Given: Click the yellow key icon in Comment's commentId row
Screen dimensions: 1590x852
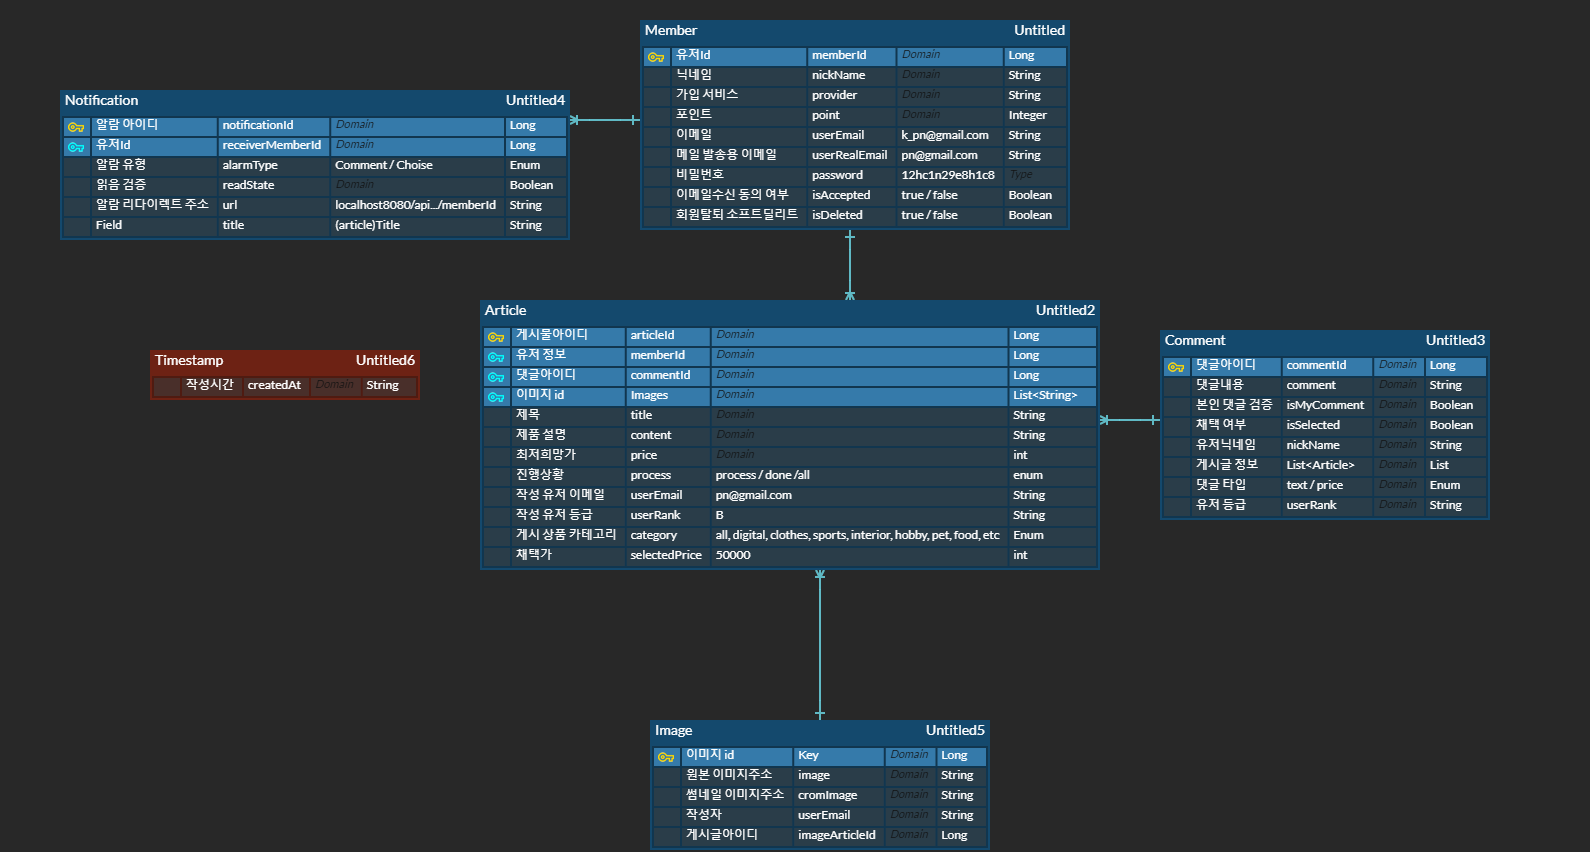Looking at the screenshot, I should click(1176, 367).
